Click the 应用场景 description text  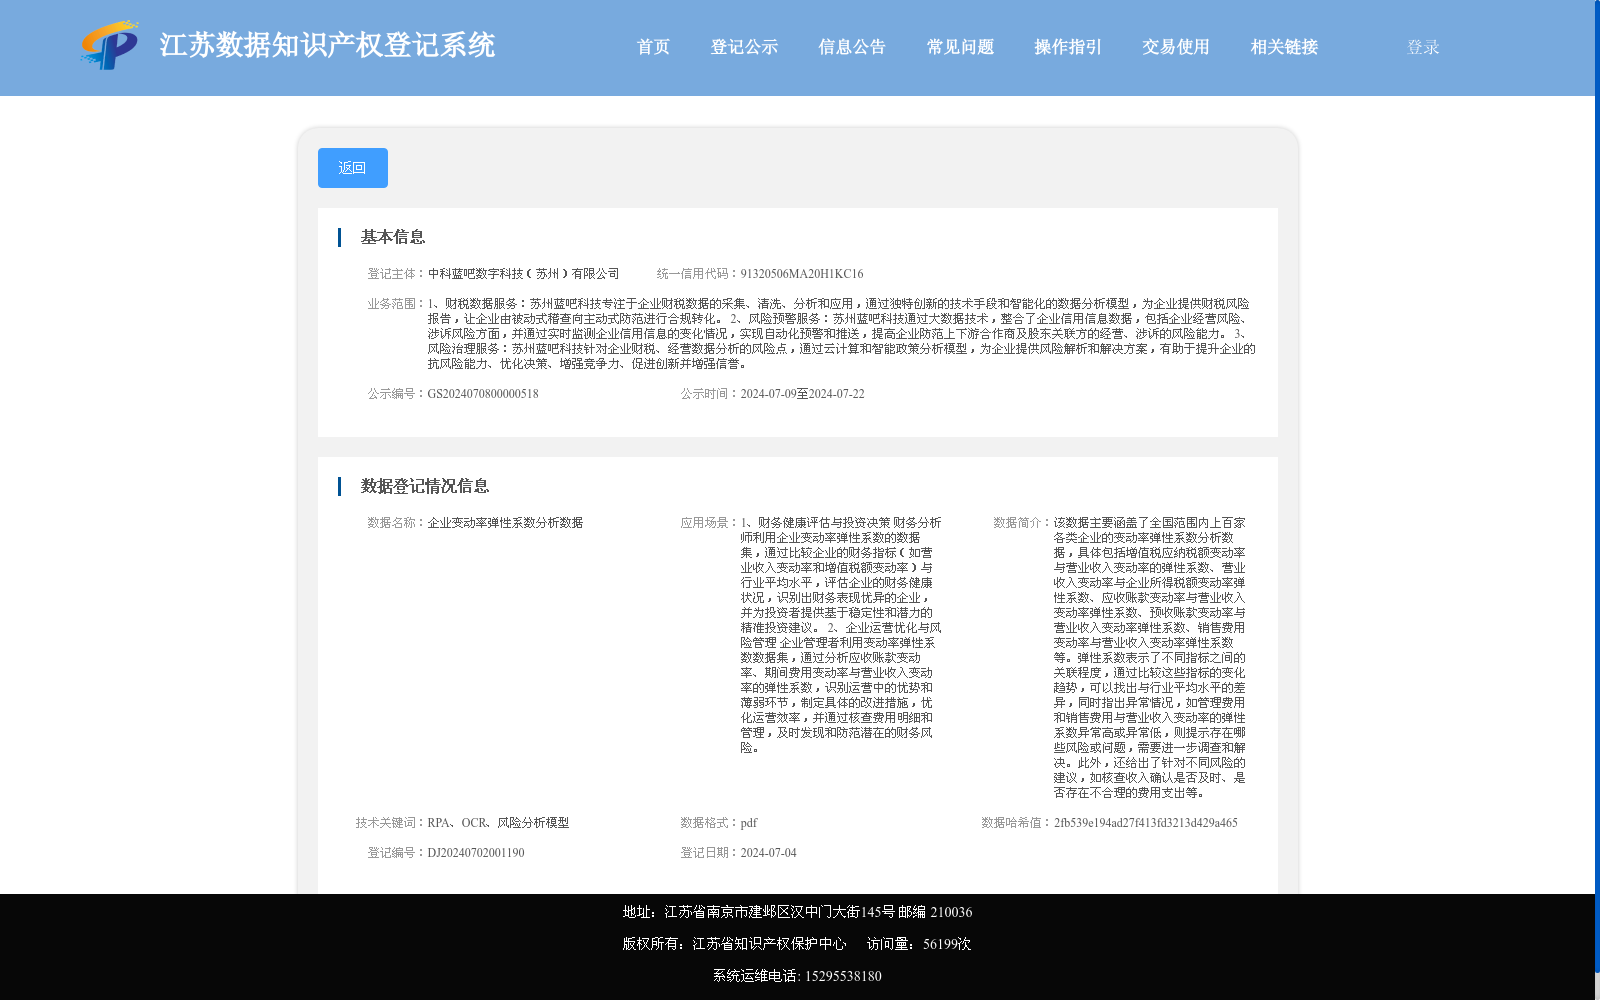(x=841, y=635)
